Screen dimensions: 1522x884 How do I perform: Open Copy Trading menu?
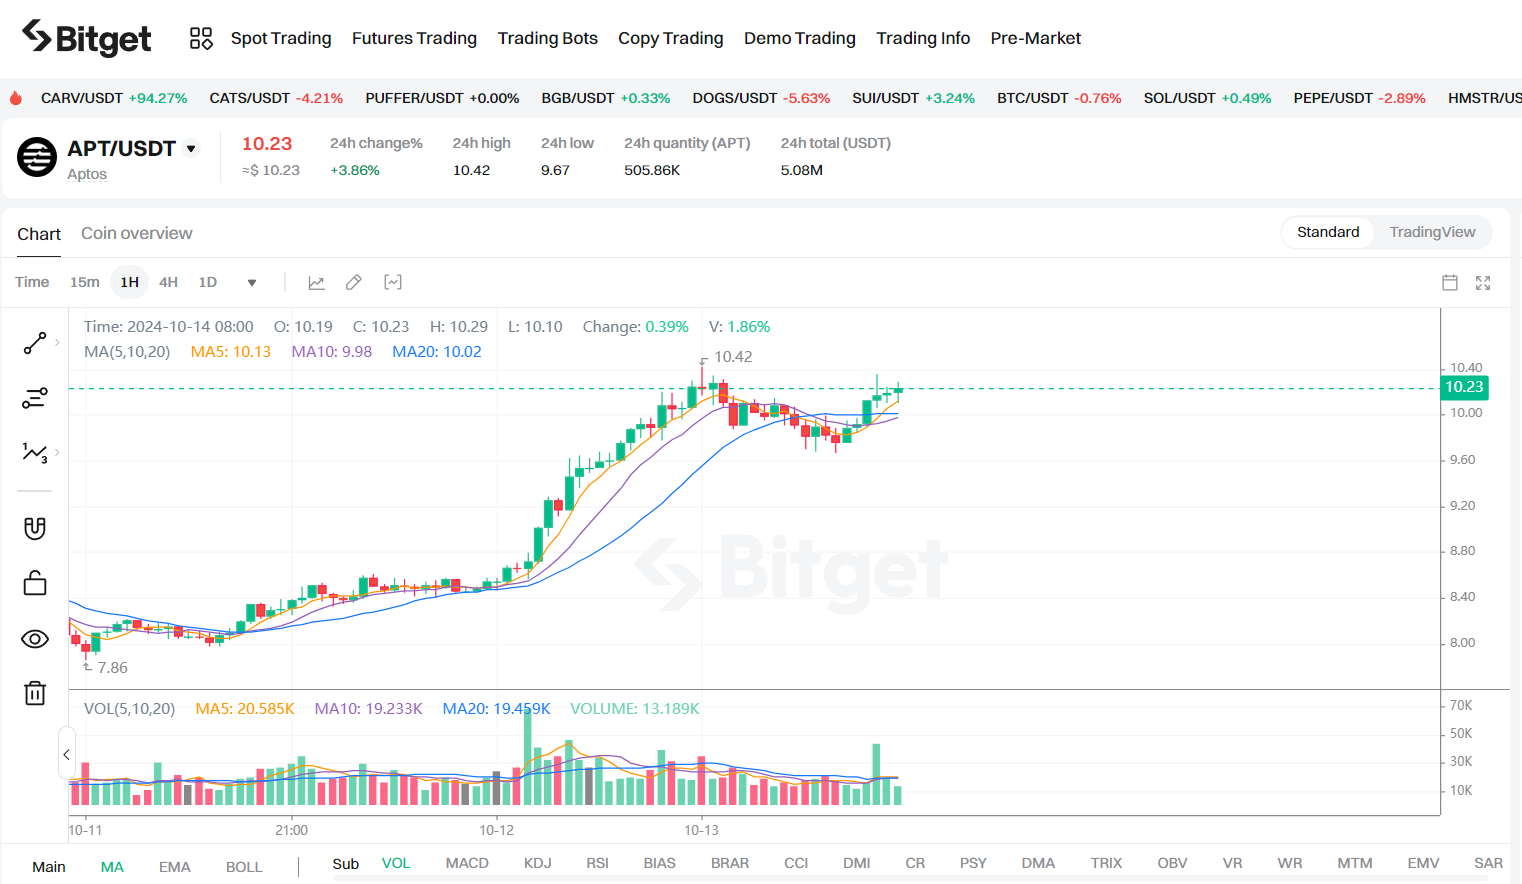671,38
